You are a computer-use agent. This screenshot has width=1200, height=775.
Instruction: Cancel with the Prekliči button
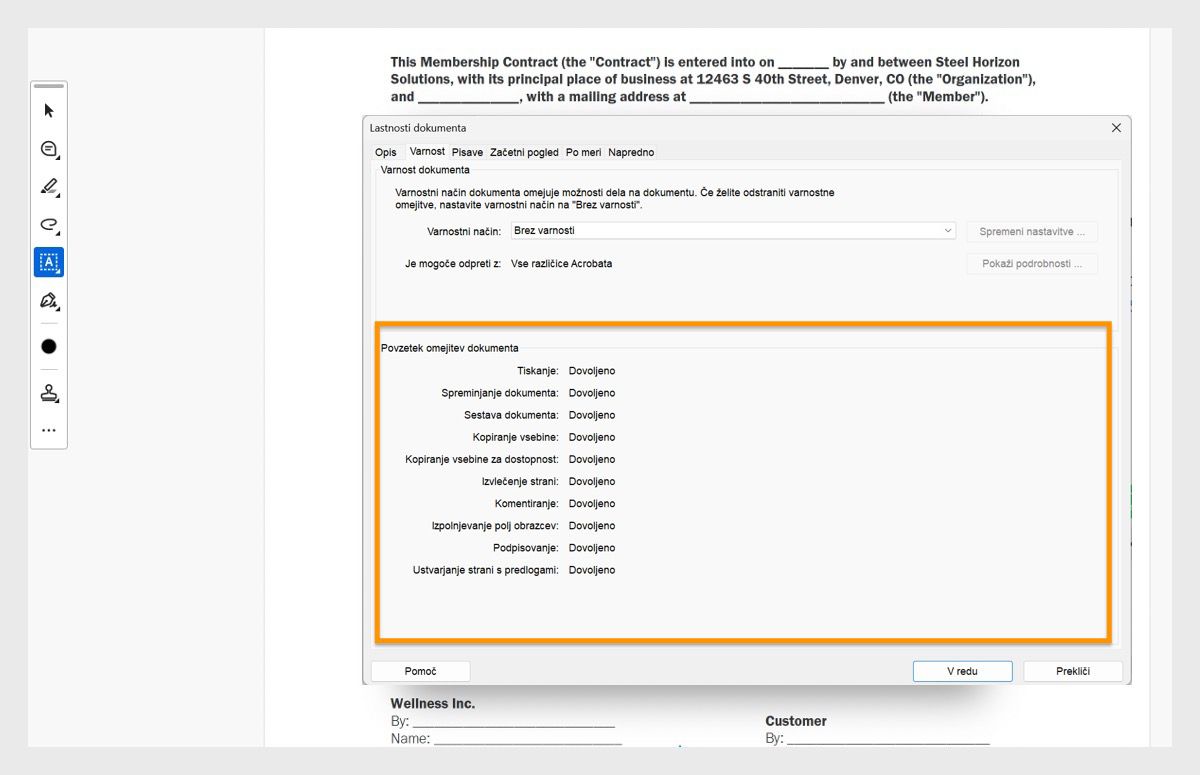pyautogui.click(x=1073, y=671)
